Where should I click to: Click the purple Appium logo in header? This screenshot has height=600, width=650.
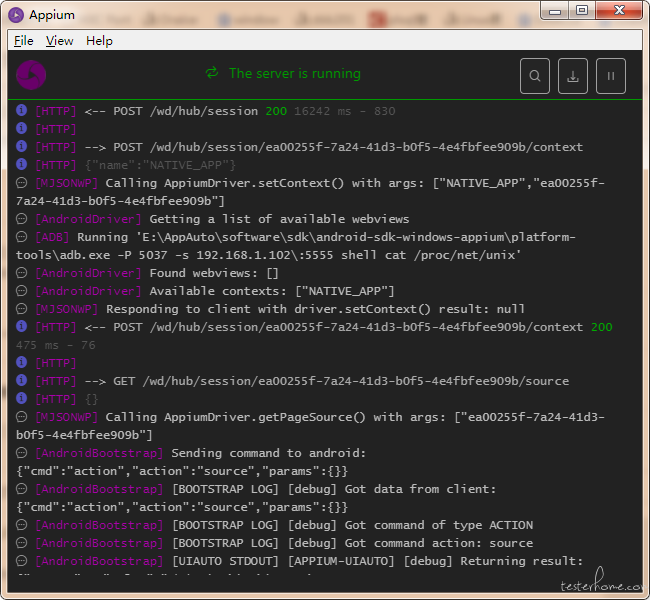coord(31,75)
